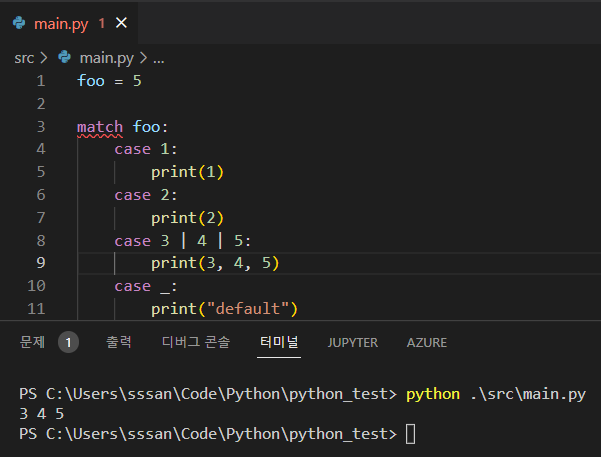
Task: Click line number 9 in the gutter
Action: pyautogui.click(x=40, y=263)
